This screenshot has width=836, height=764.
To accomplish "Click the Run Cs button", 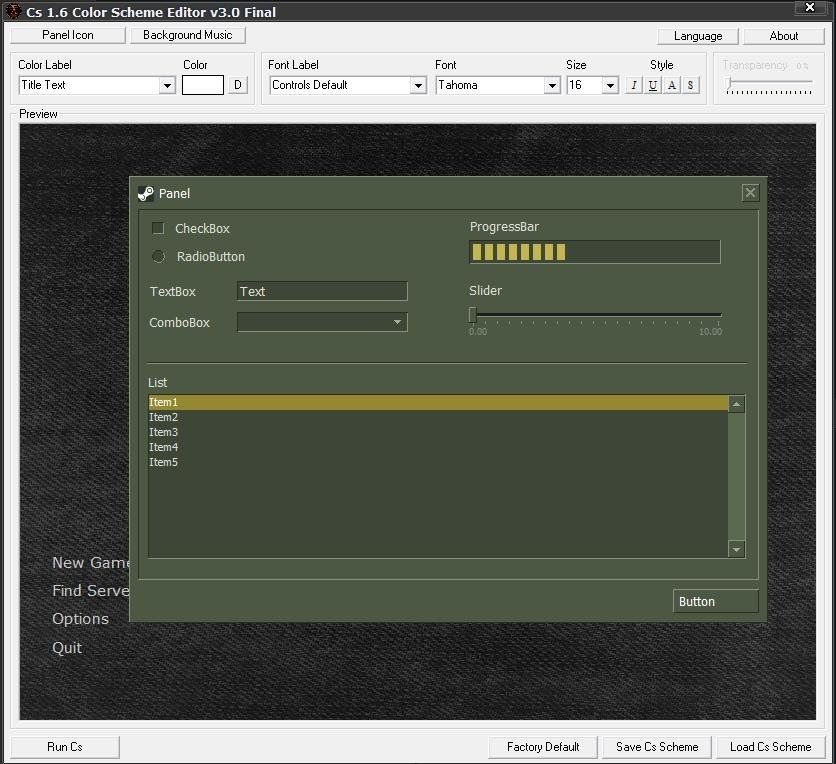I will click(65, 747).
